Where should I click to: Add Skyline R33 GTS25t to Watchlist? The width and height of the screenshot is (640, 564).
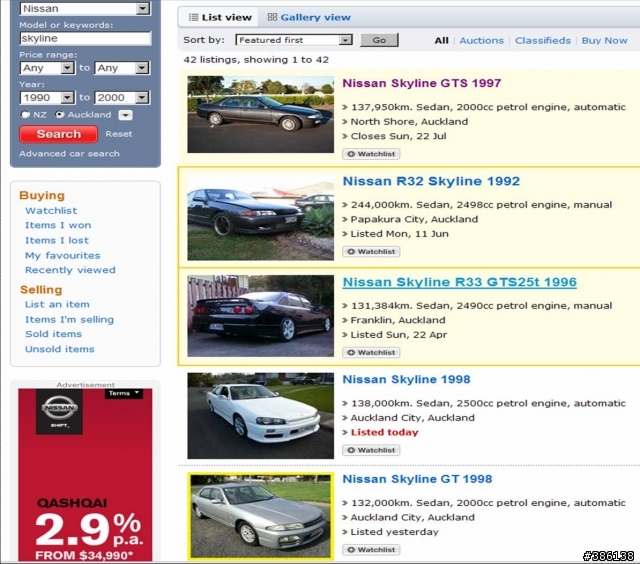click(371, 352)
